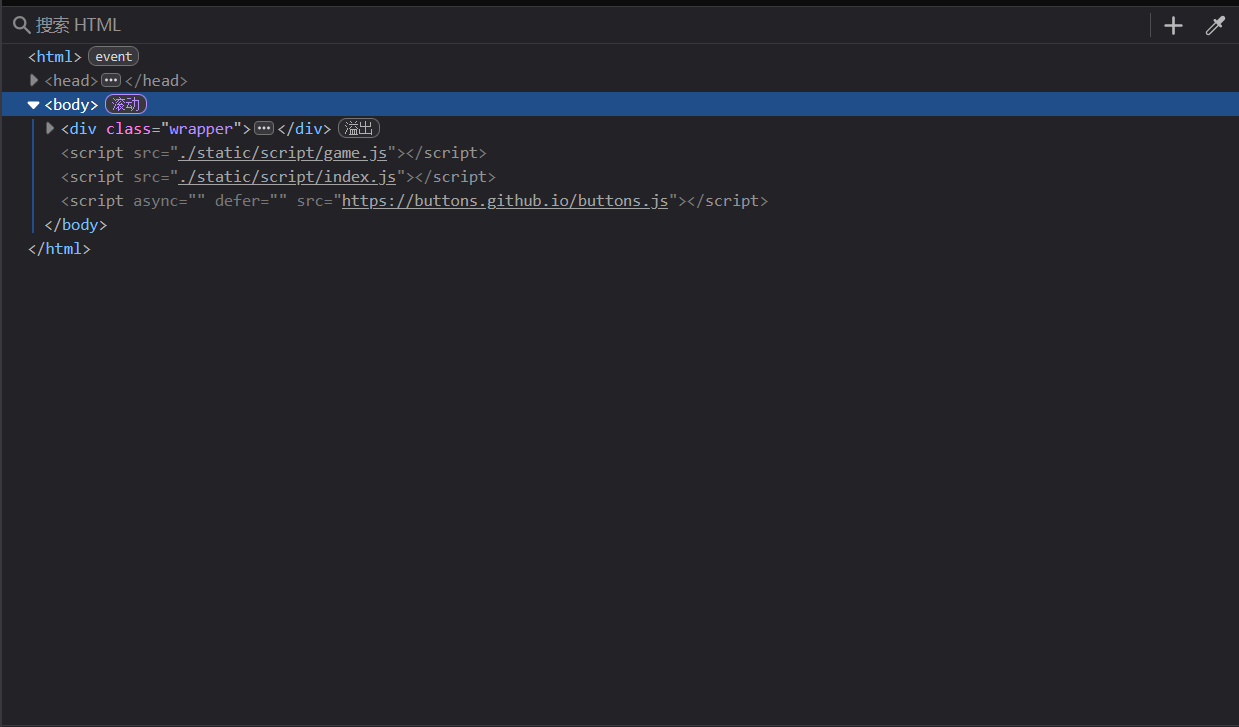
Task: Select the async defer script tag name
Action: coord(97,201)
